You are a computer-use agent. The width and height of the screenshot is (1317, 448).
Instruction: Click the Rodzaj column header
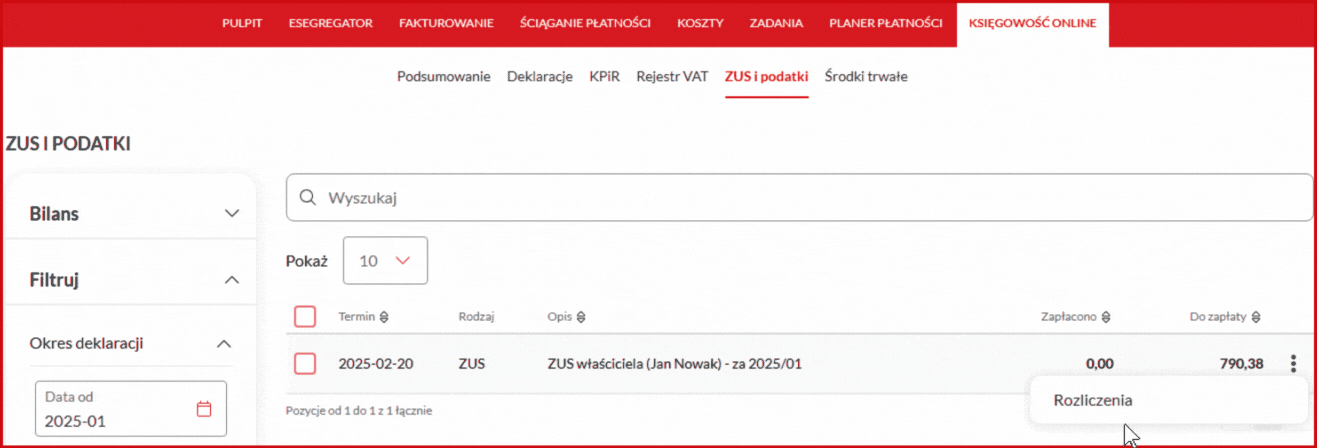click(476, 317)
